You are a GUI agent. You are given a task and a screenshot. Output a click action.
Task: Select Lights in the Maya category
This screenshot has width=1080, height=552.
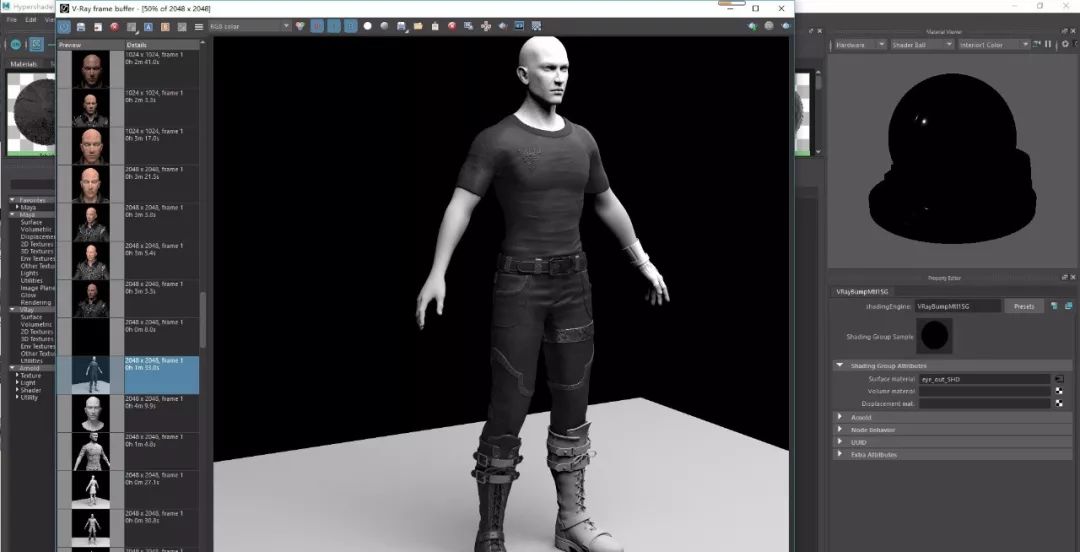click(x=30, y=273)
